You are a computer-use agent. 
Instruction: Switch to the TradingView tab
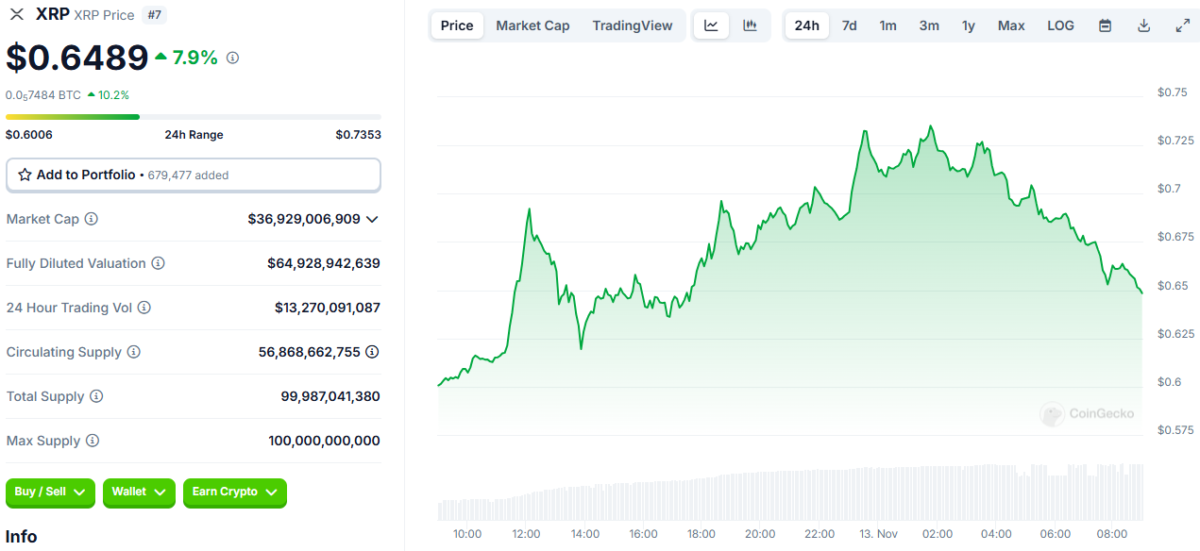[x=632, y=26]
